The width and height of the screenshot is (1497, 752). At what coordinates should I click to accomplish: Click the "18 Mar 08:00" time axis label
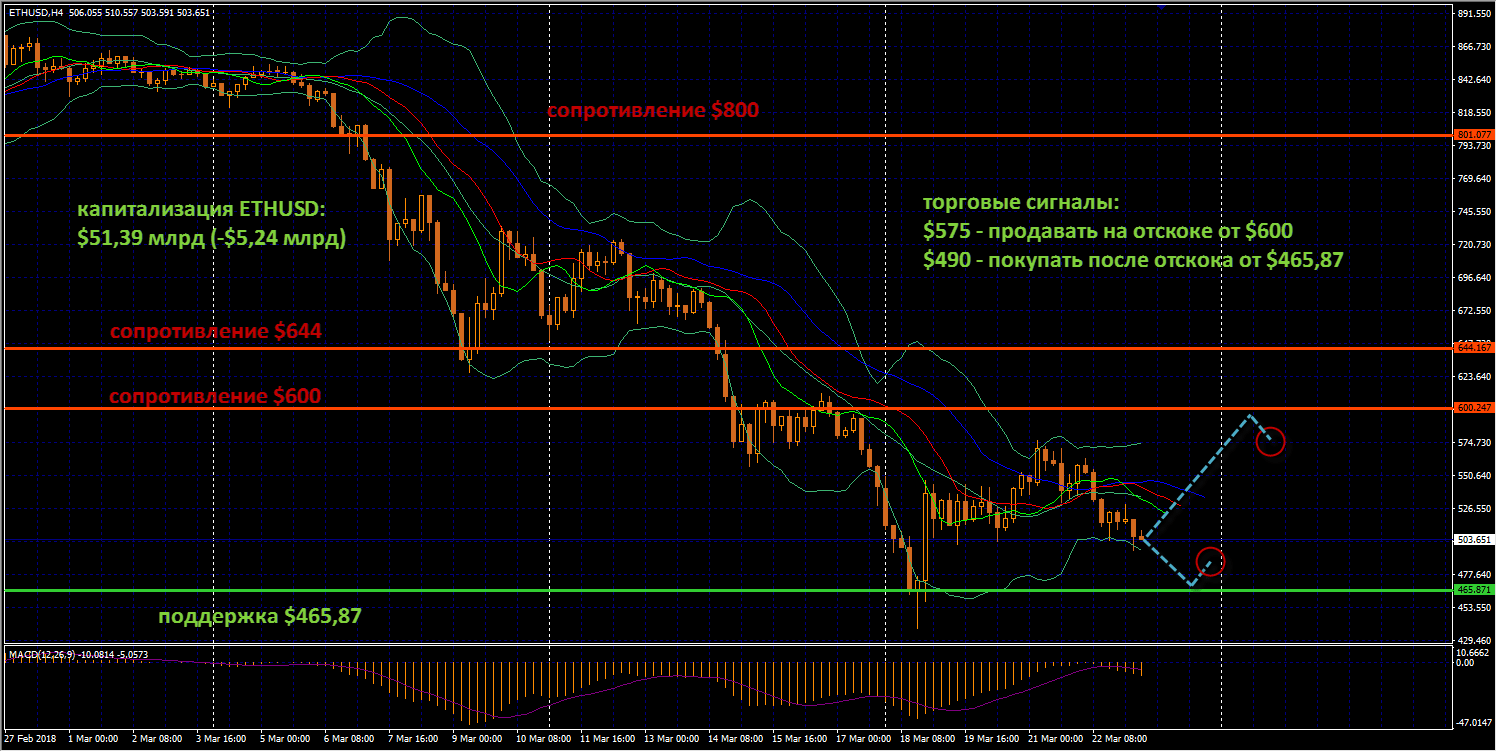click(x=925, y=739)
